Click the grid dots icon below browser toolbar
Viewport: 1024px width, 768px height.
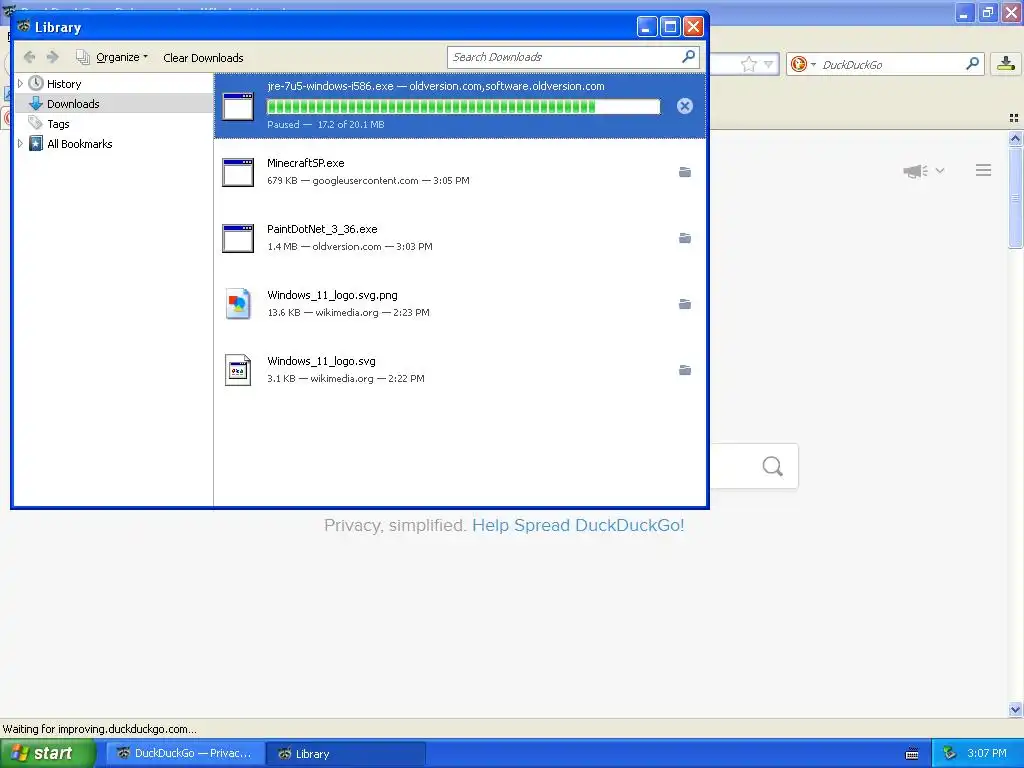(x=1014, y=118)
